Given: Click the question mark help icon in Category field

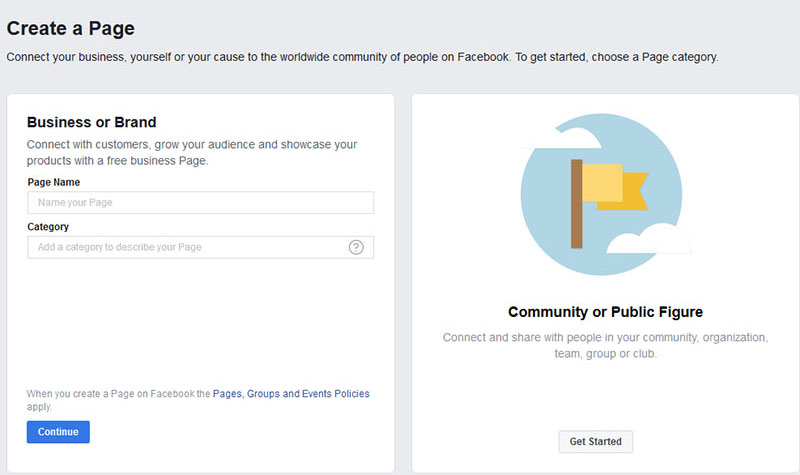Looking at the screenshot, I should (x=356, y=247).
